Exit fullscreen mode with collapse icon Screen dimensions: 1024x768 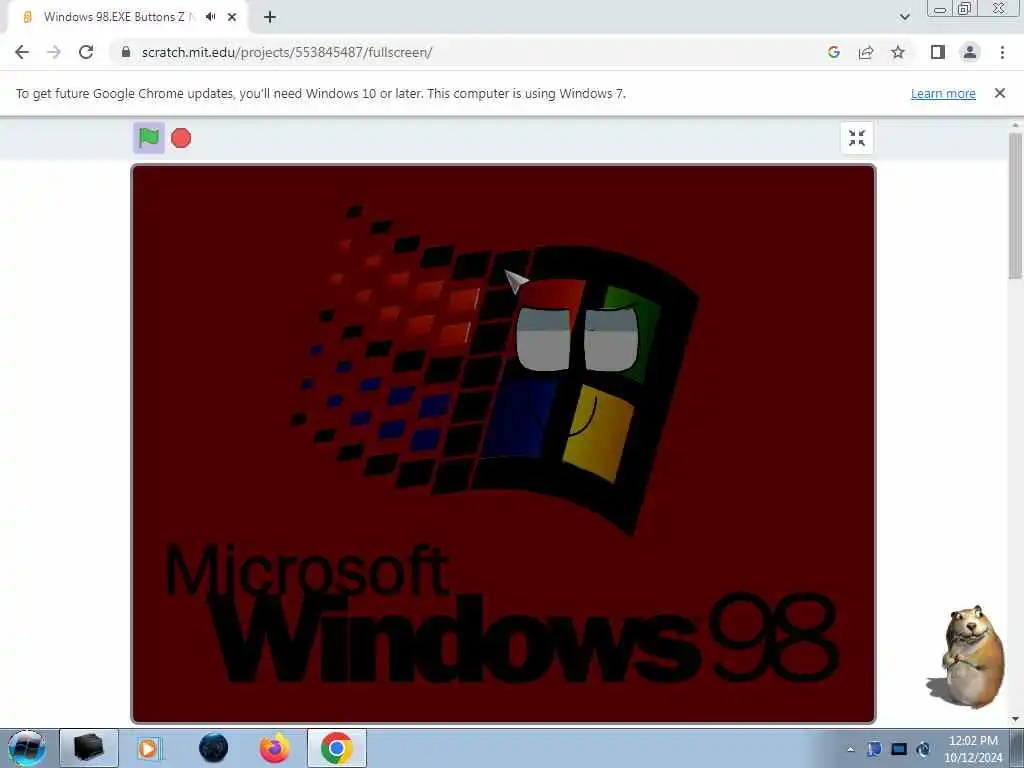click(857, 138)
